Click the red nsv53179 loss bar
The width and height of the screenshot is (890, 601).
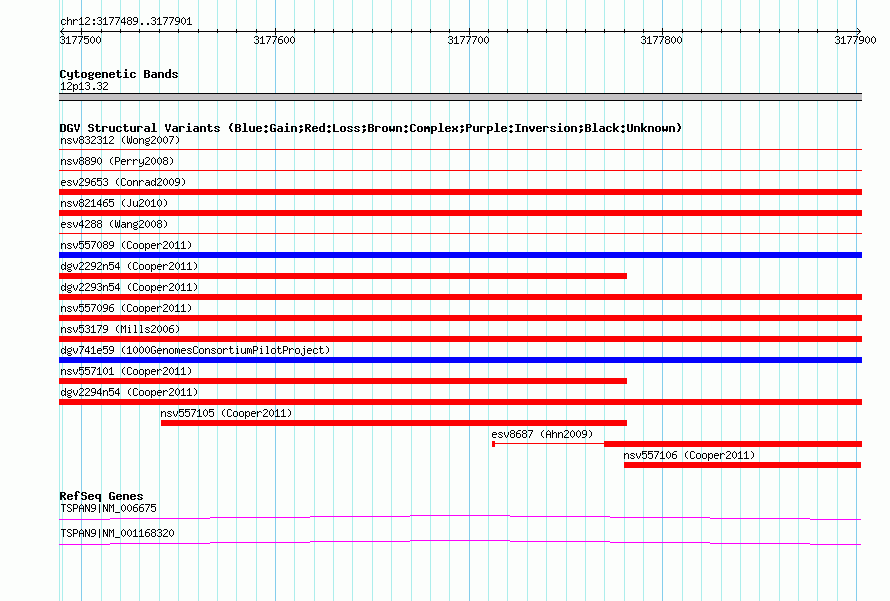point(460,339)
